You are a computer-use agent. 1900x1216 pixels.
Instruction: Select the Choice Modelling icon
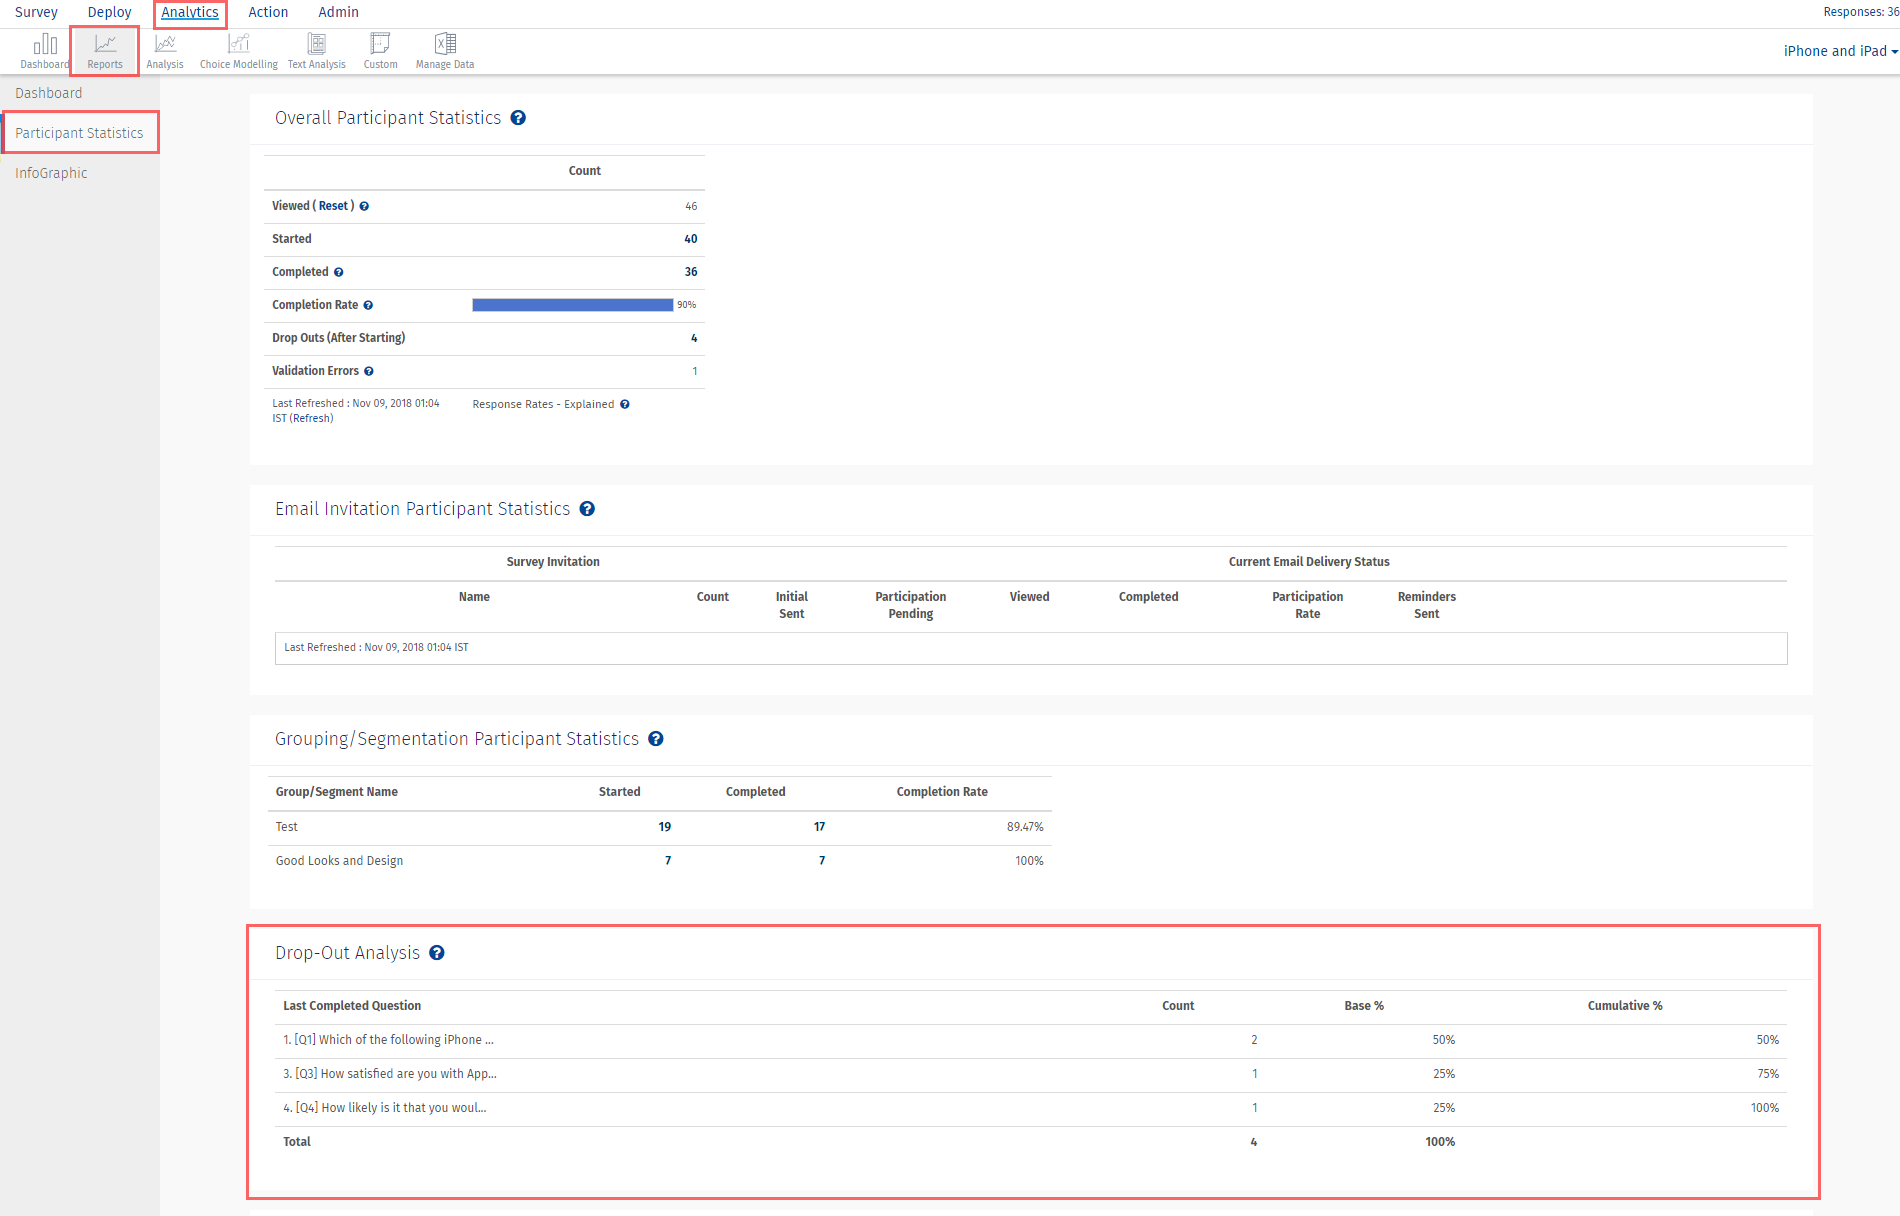(x=238, y=51)
